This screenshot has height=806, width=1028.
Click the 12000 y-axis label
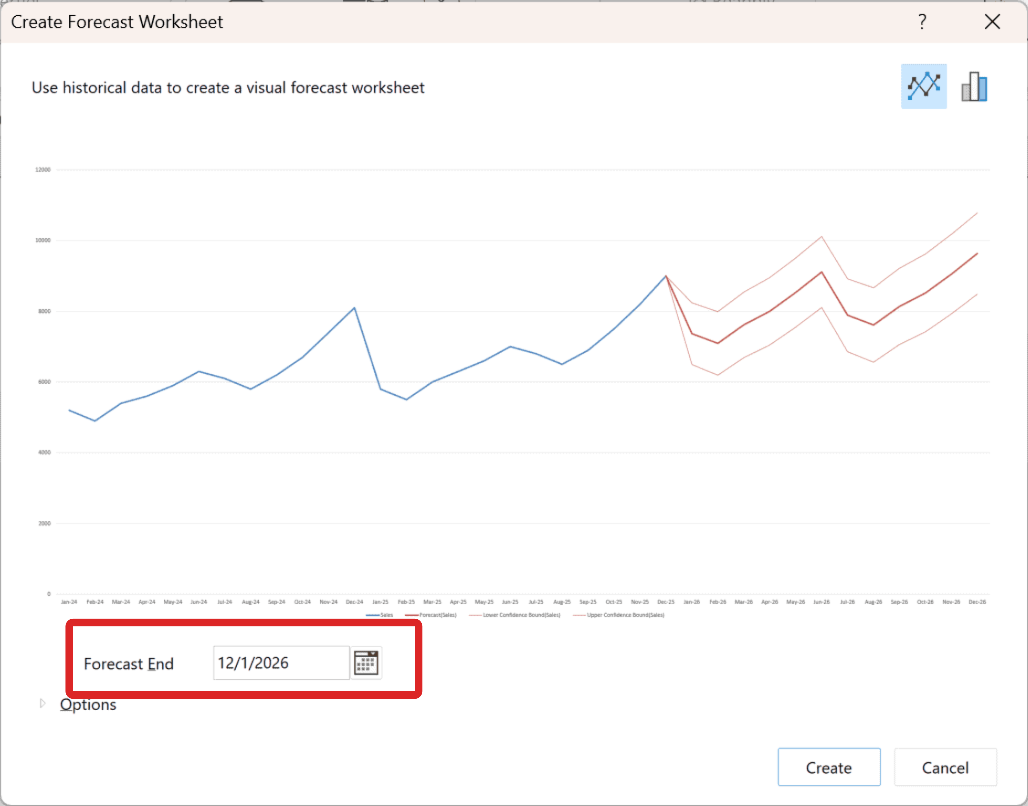click(x=43, y=170)
